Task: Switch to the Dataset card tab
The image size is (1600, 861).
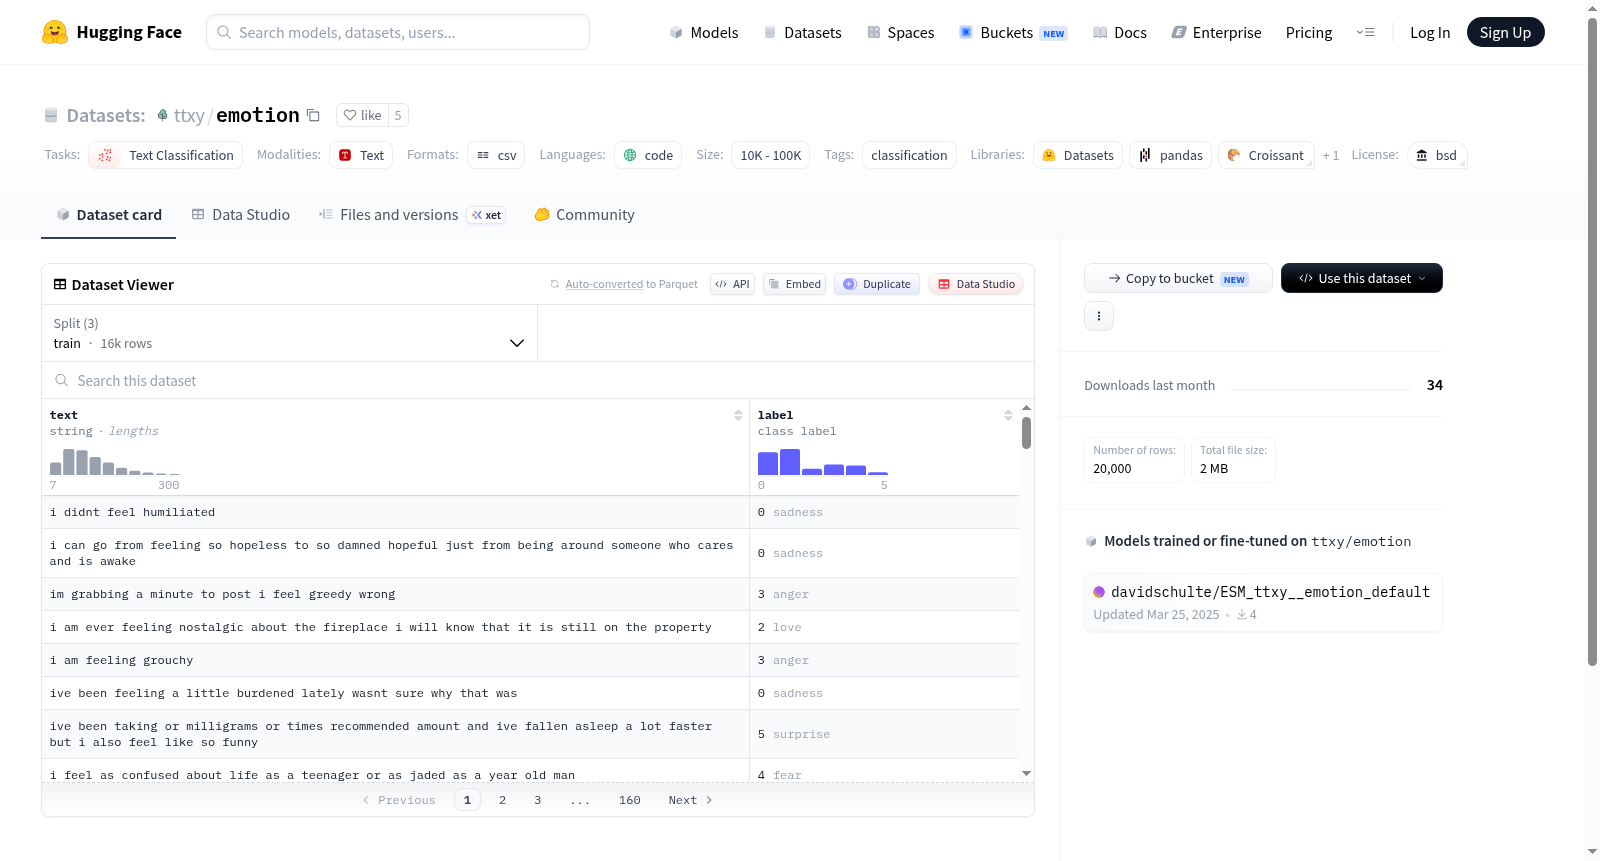Action: 109,215
